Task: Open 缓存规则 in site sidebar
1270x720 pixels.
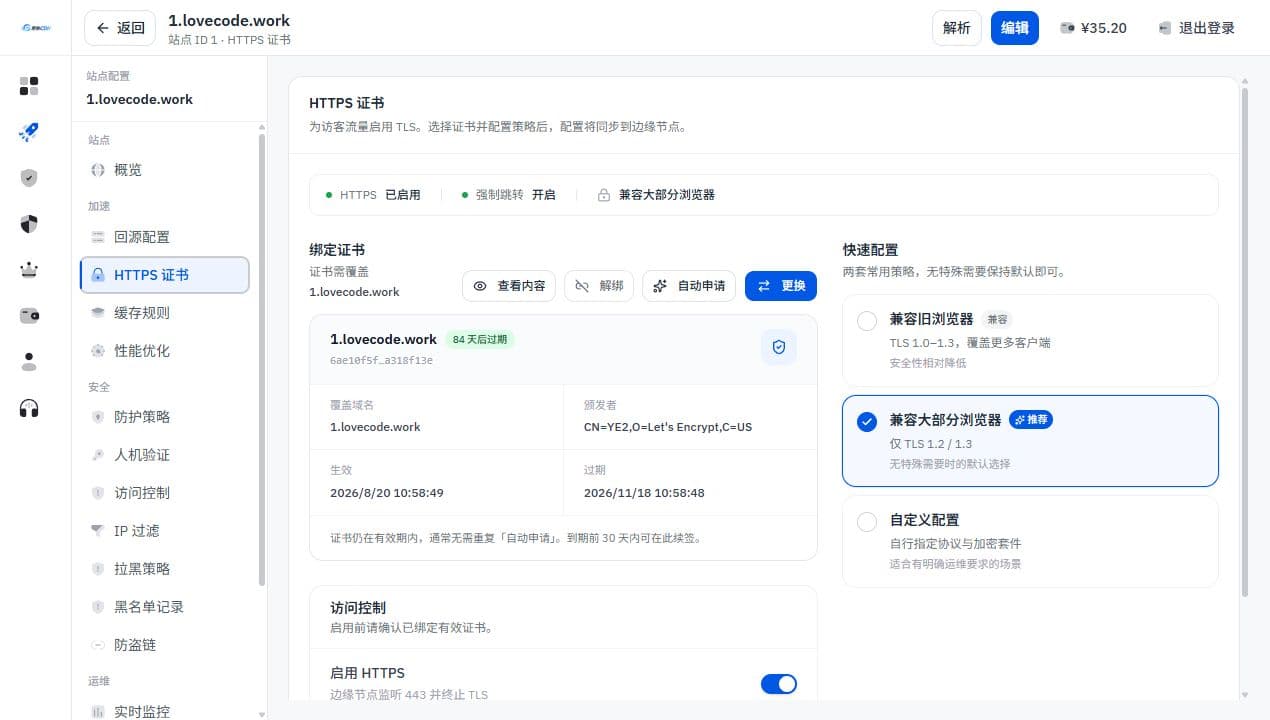Action: click(164, 313)
